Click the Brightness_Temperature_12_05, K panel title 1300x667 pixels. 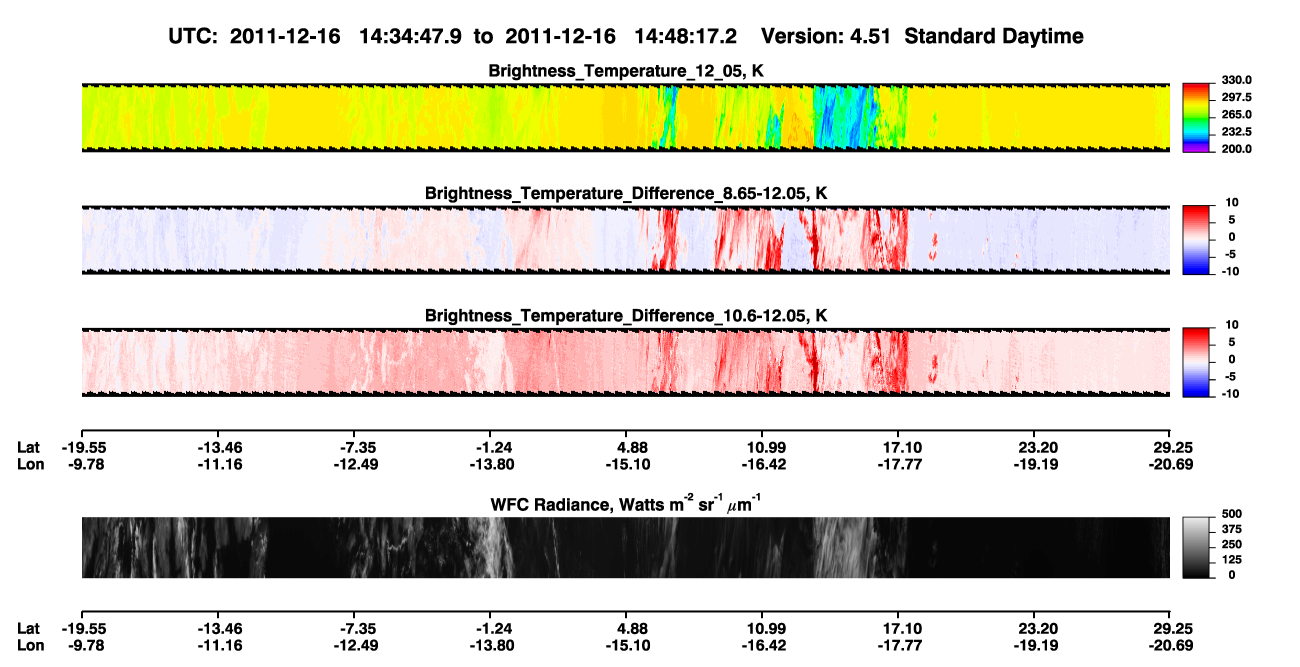coord(625,71)
